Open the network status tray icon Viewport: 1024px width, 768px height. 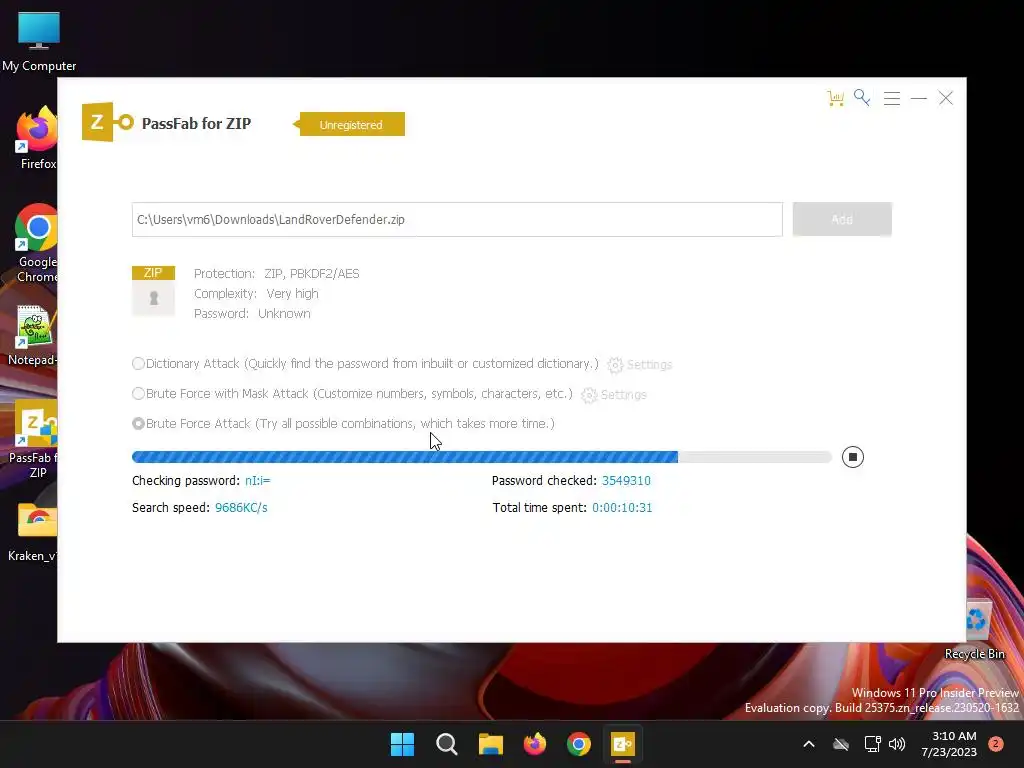point(872,744)
